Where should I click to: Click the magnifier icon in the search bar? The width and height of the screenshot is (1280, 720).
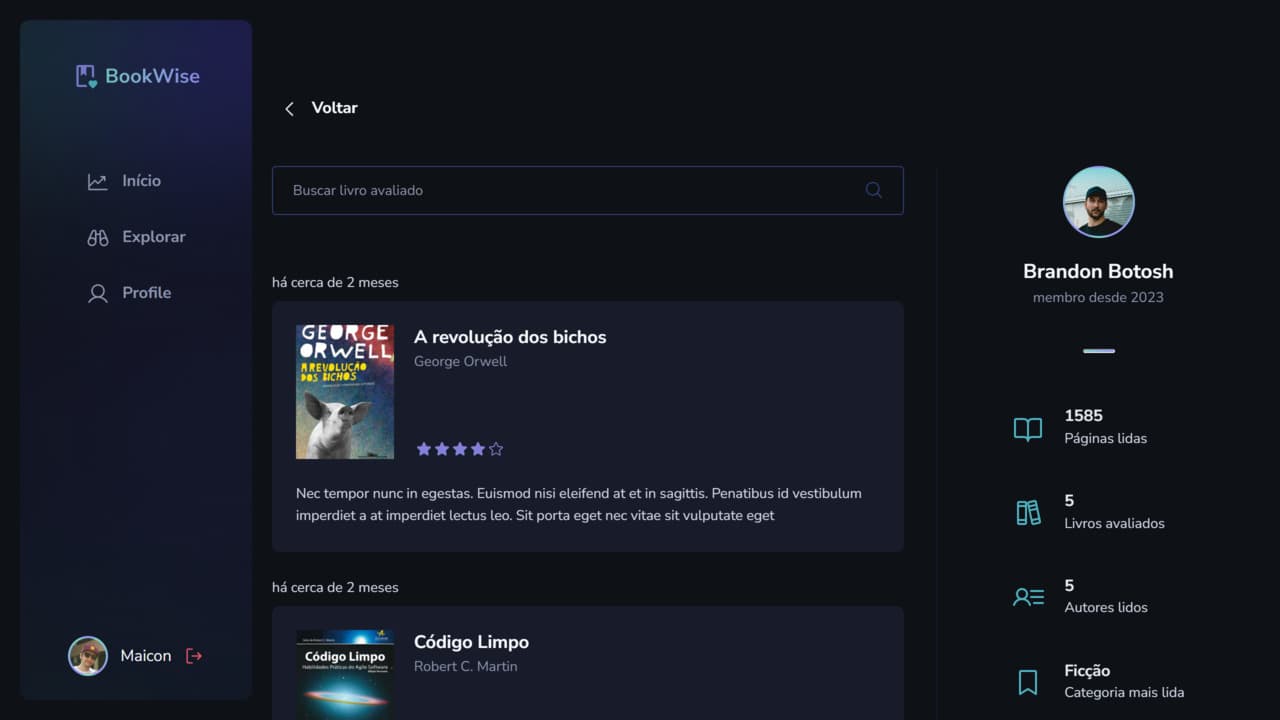point(872,190)
